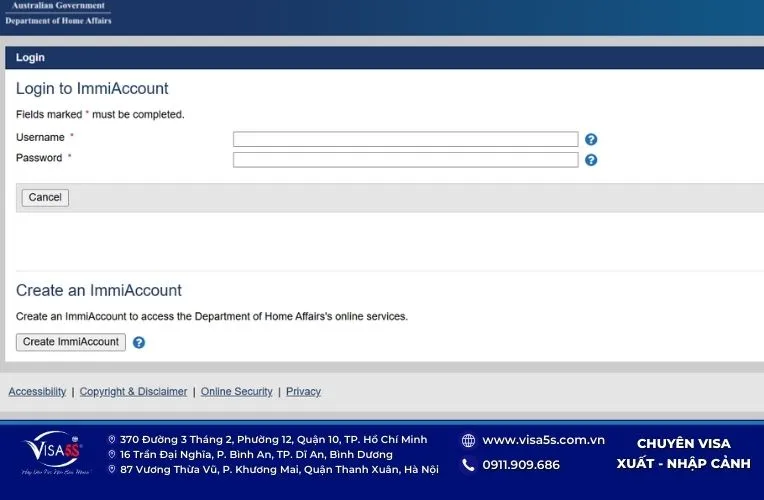
Task: Click the 'Create an ImmiAccount' heading
Action: [99, 290]
